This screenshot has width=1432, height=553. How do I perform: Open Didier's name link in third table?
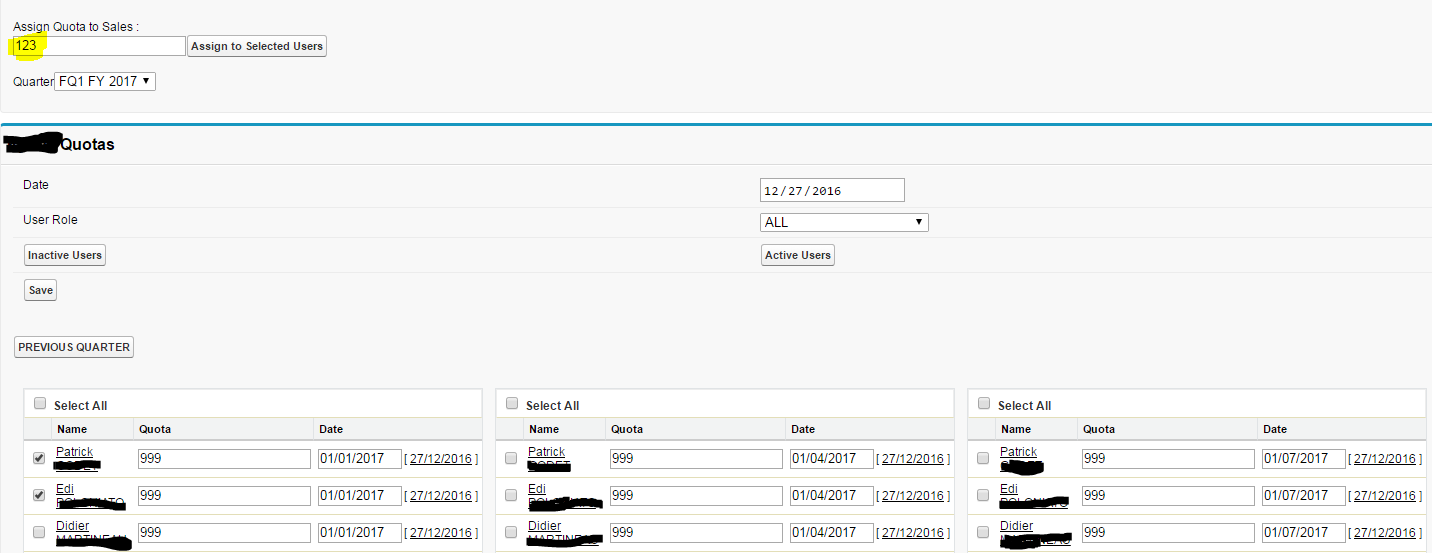[x=1016, y=526]
